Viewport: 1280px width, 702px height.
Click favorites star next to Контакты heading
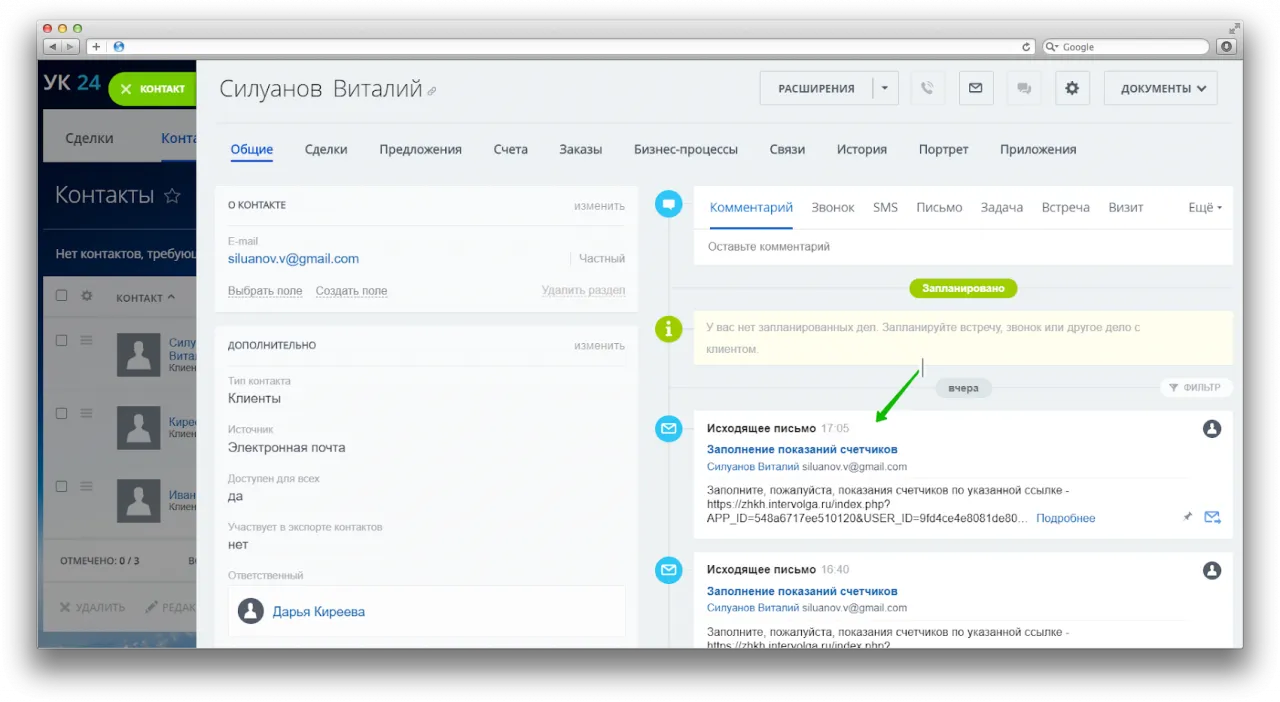[172, 195]
